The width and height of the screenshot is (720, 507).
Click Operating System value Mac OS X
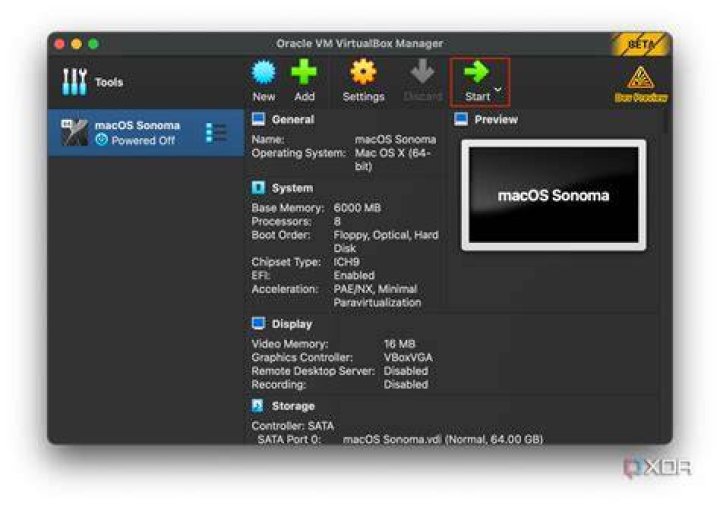tap(393, 159)
